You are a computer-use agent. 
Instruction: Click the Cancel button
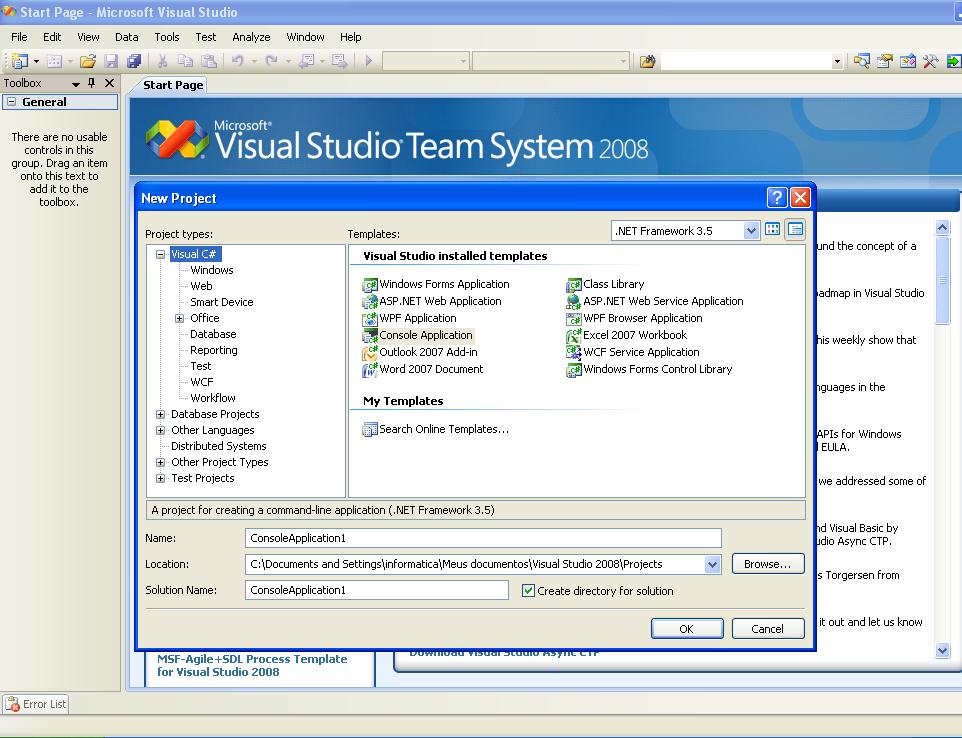point(768,629)
